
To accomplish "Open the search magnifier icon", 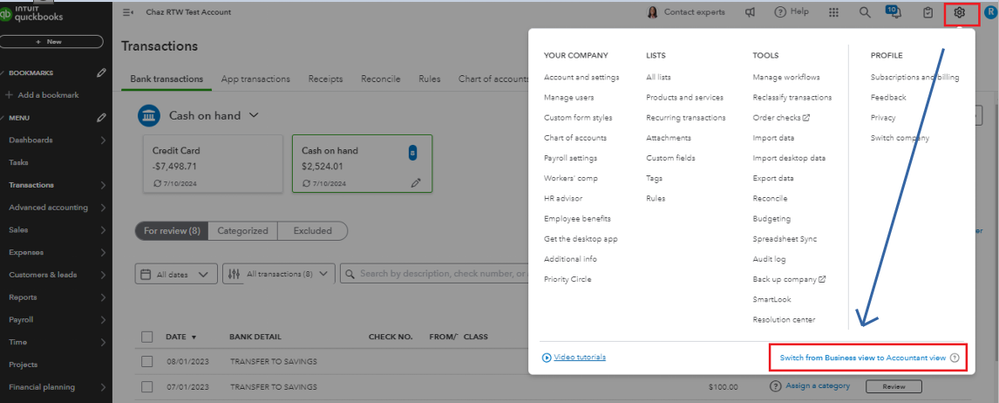I will click(865, 13).
